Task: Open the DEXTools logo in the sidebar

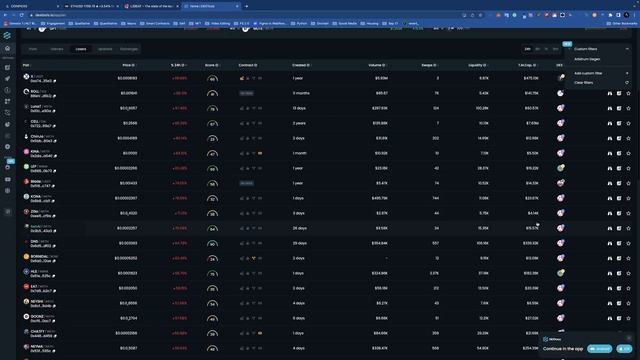Action: [x=7, y=36]
